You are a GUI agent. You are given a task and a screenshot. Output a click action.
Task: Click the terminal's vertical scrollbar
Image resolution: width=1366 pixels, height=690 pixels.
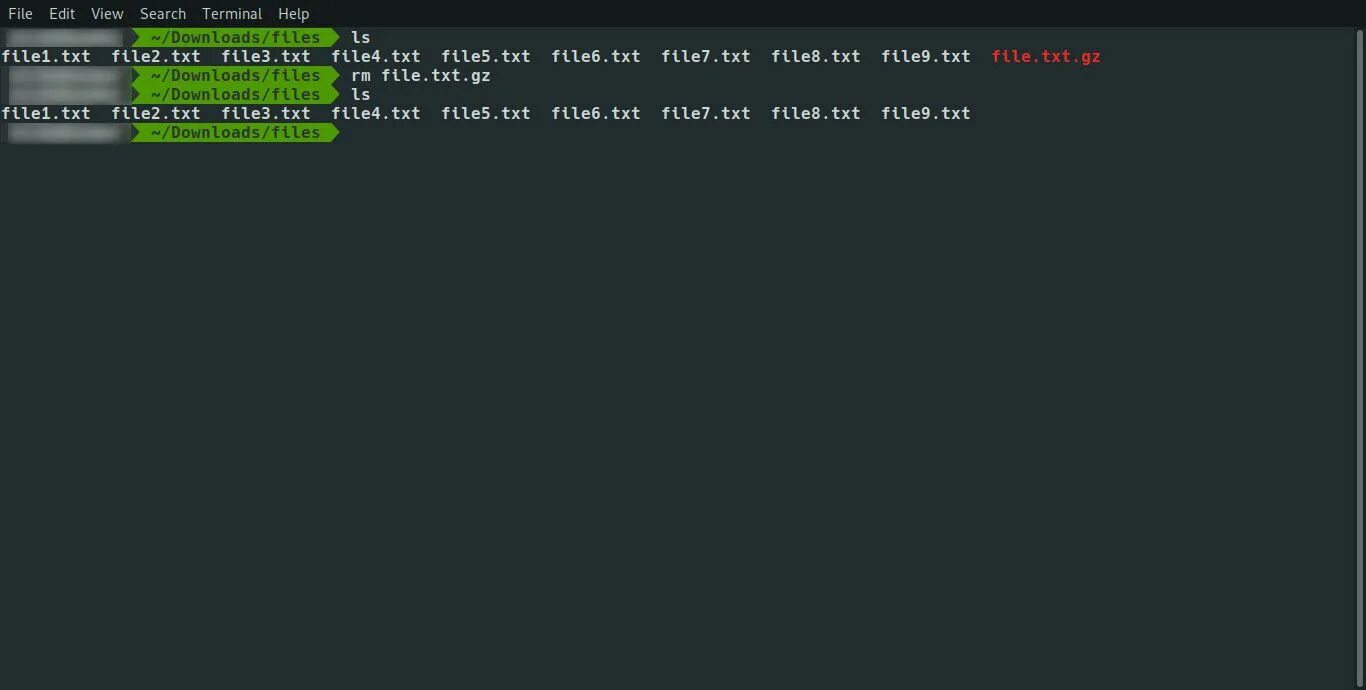coord(1359,358)
